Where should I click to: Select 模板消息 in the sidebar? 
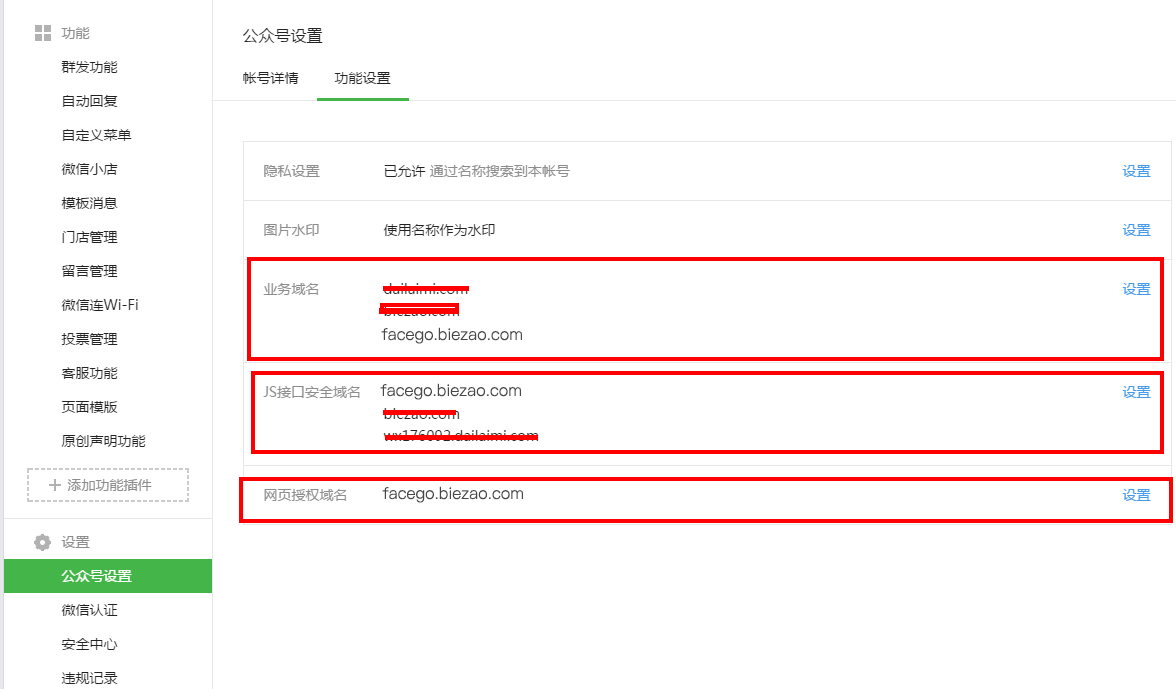(x=89, y=203)
